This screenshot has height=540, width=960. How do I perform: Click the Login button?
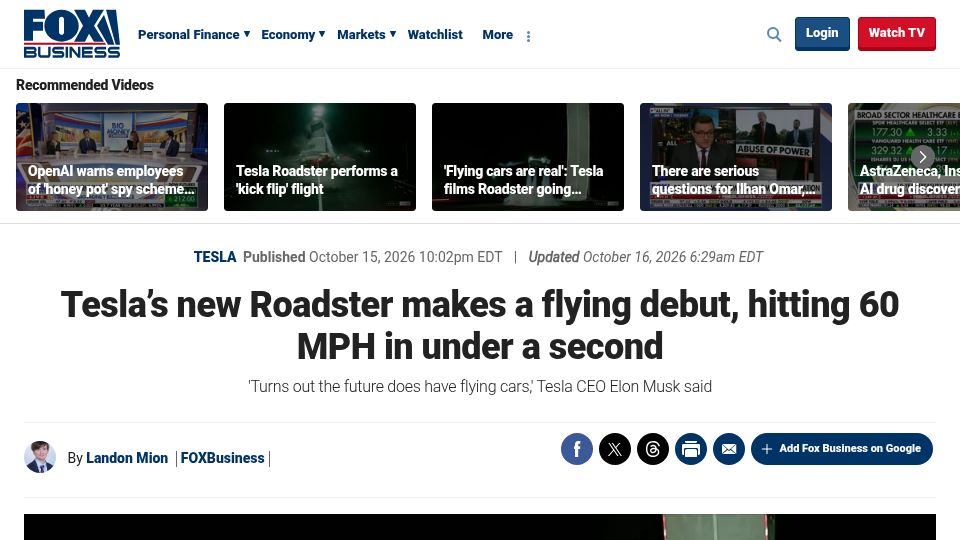click(x=822, y=34)
